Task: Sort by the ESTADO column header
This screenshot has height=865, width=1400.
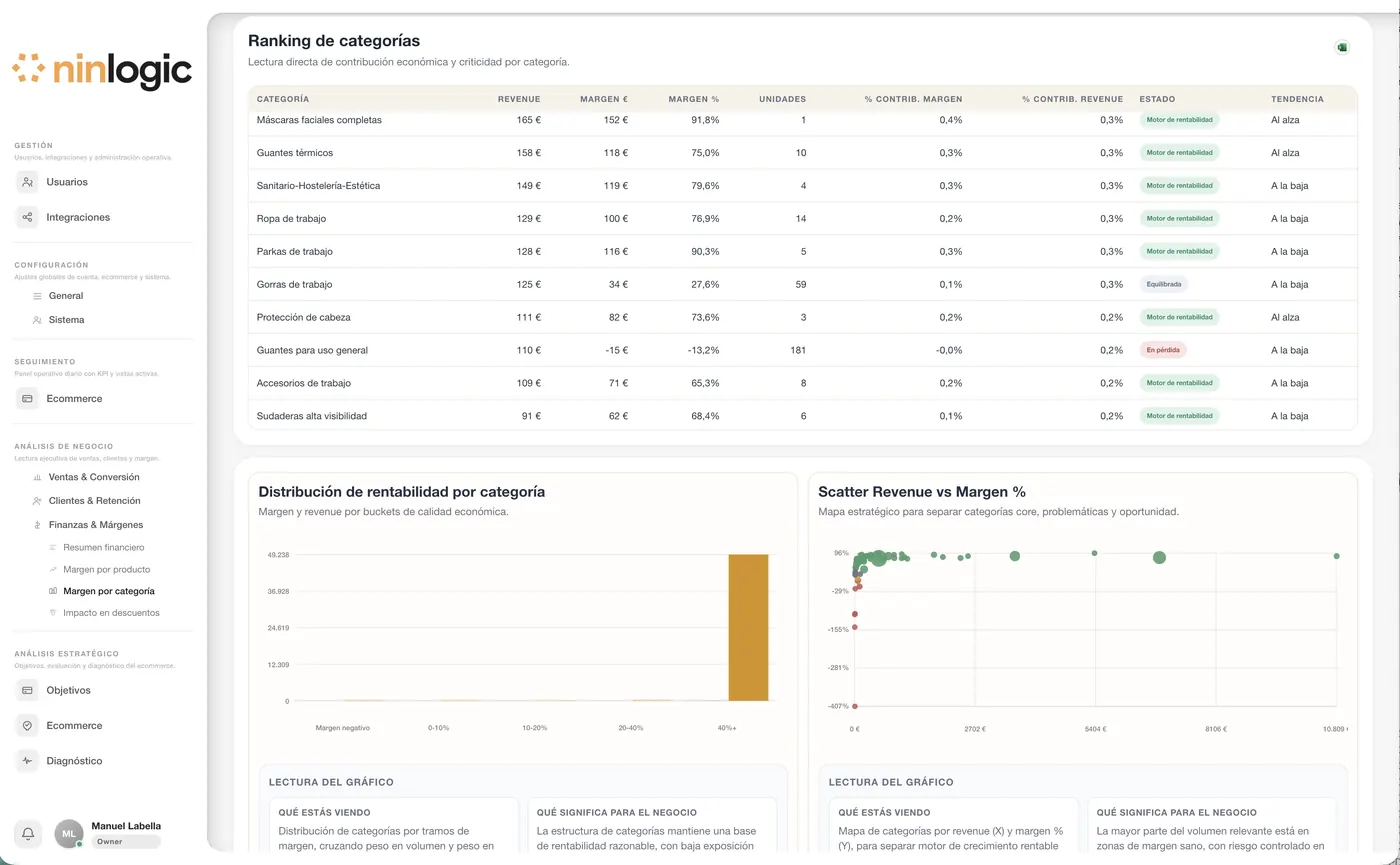Action: (1157, 99)
